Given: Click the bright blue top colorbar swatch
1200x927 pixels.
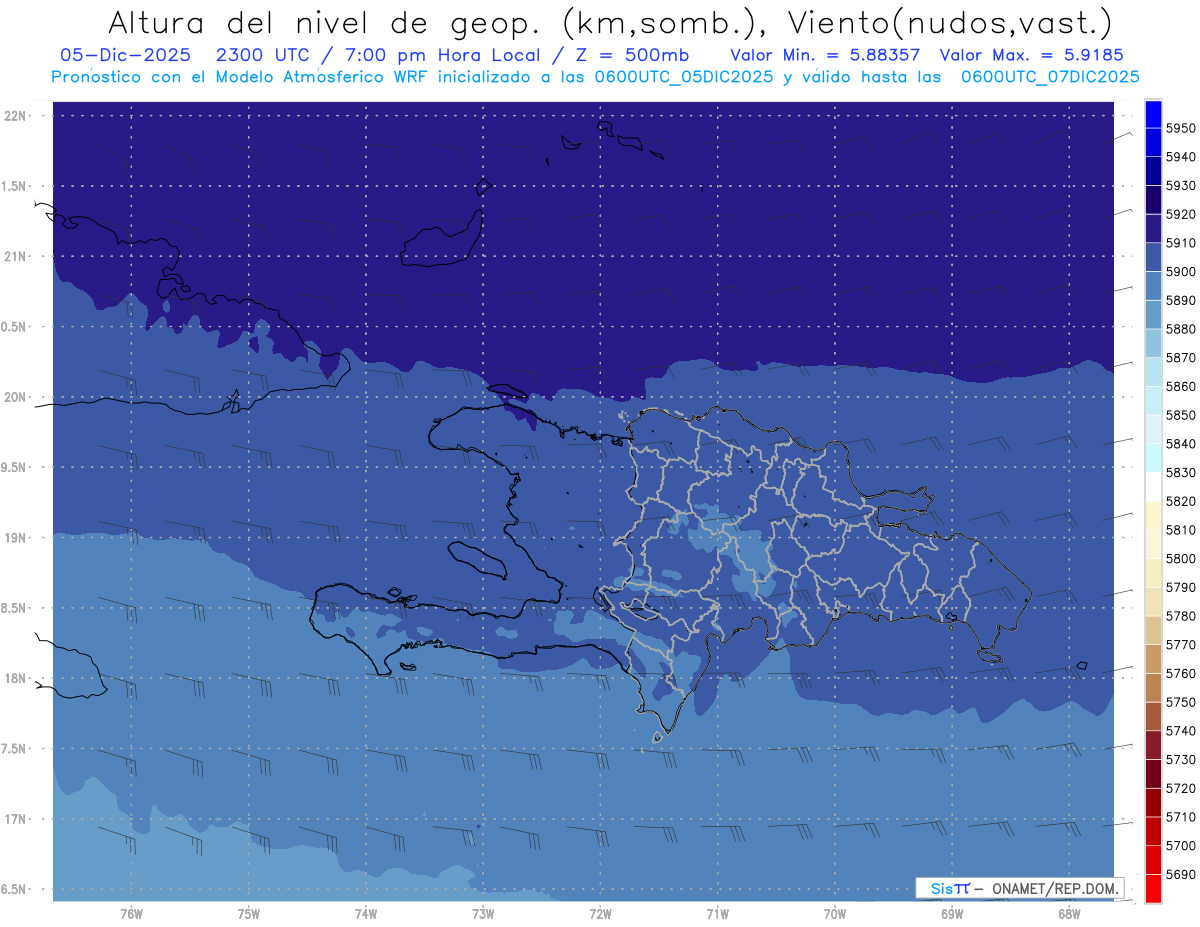Looking at the screenshot, I should pyautogui.click(x=1153, y=114).
